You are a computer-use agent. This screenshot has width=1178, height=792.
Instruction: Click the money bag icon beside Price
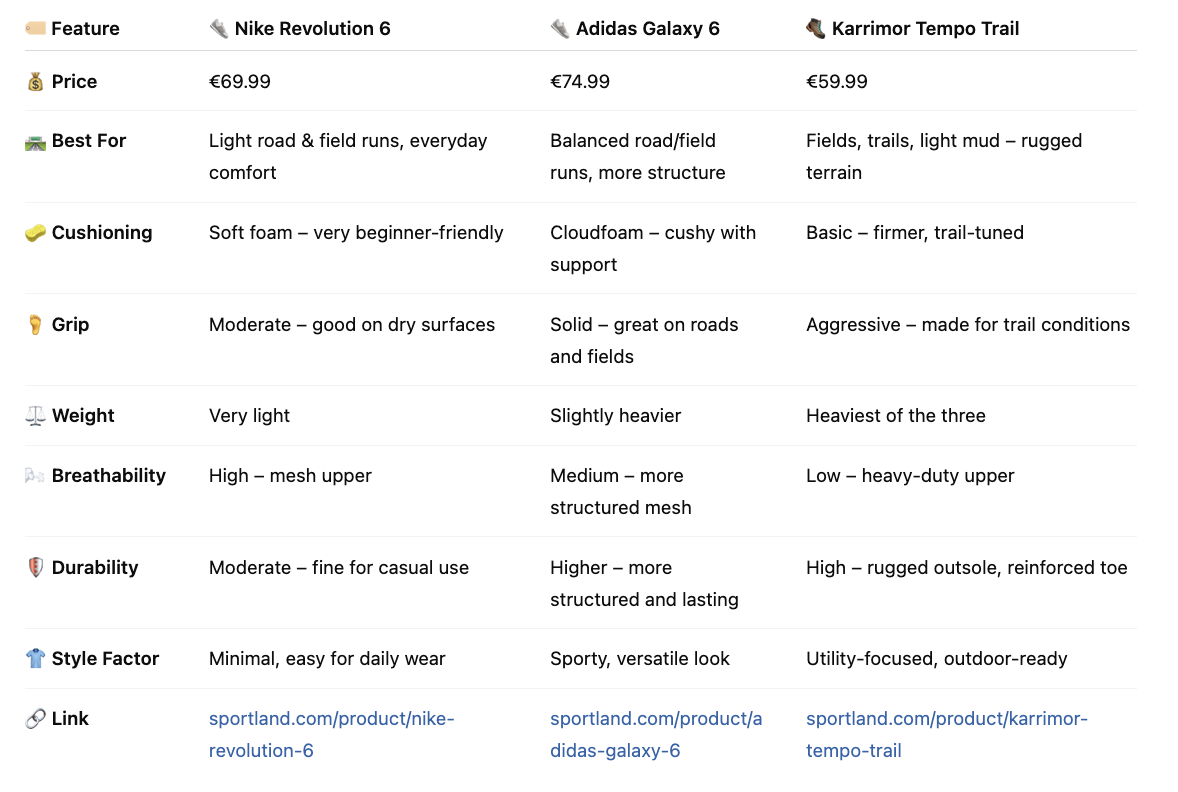tap(35, 81)
